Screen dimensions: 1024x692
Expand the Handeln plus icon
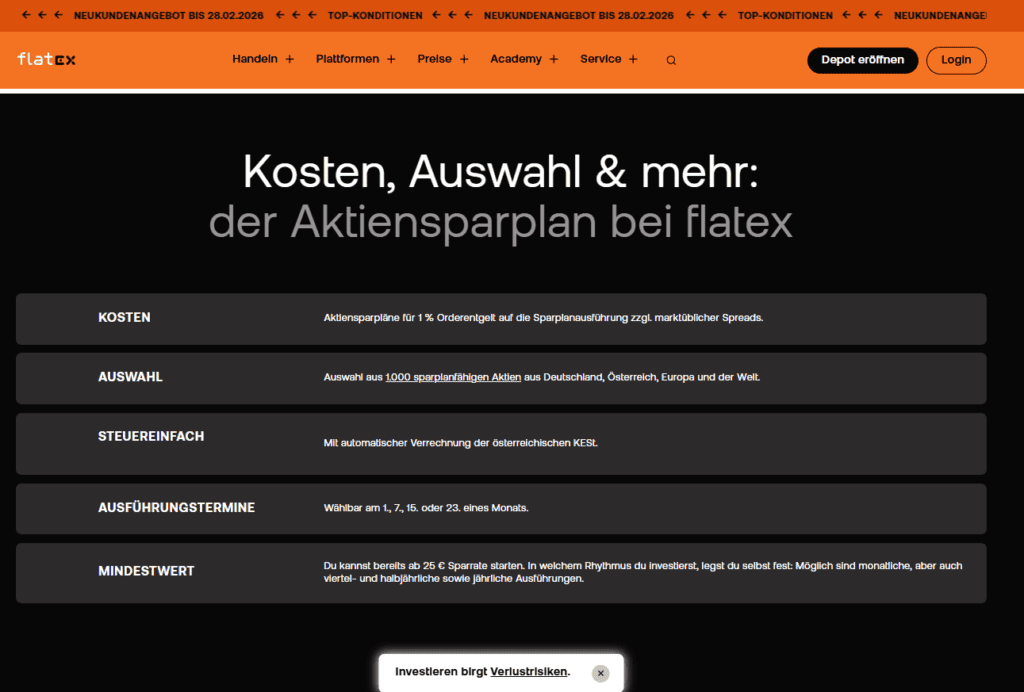coord(290,60)
